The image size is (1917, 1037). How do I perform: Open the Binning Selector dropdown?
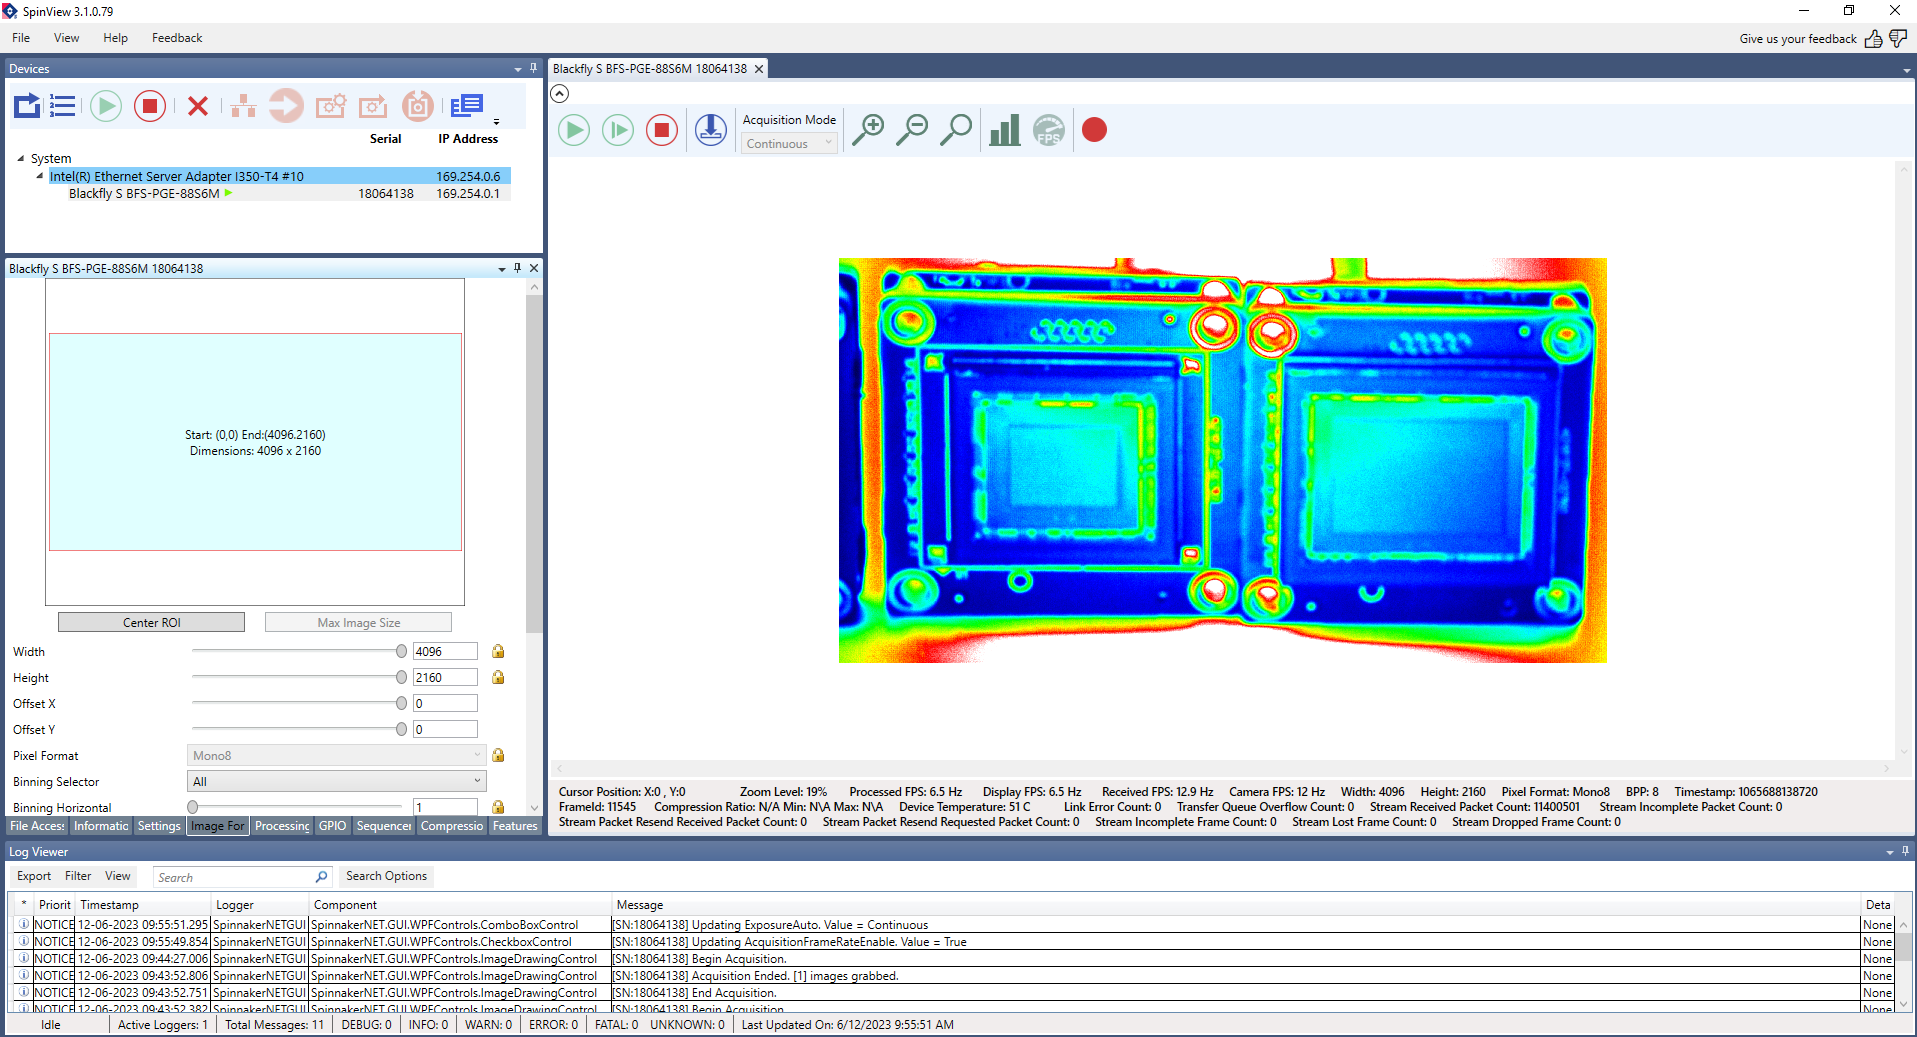(336, 781)
